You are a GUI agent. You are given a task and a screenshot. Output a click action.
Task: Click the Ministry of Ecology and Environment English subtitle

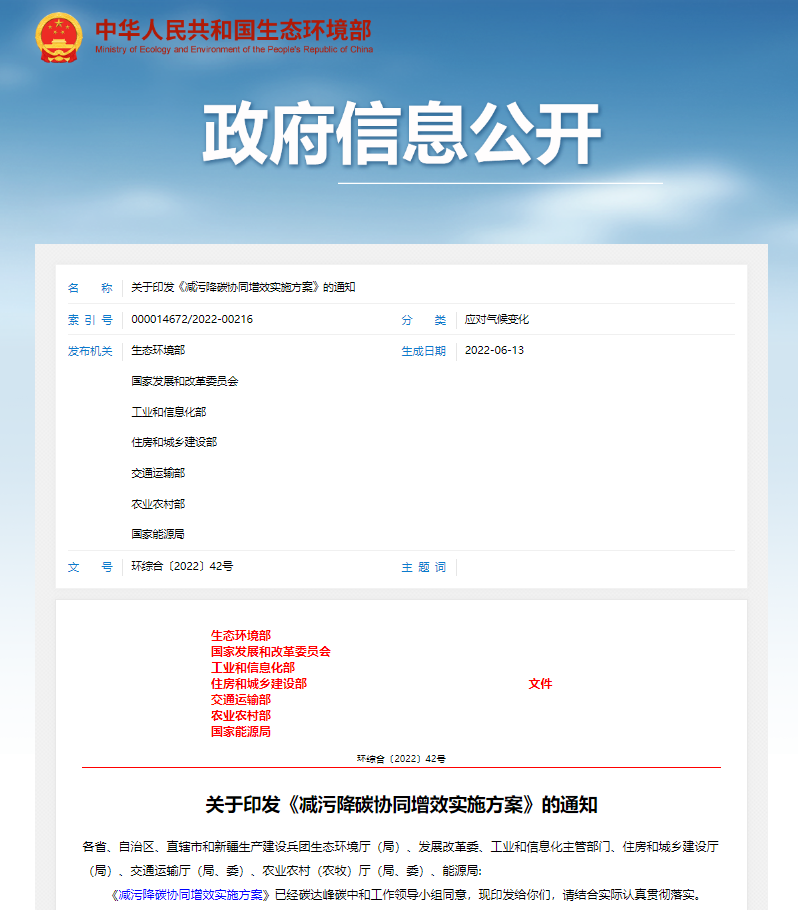pyautogui.click(x=234, y=49)
